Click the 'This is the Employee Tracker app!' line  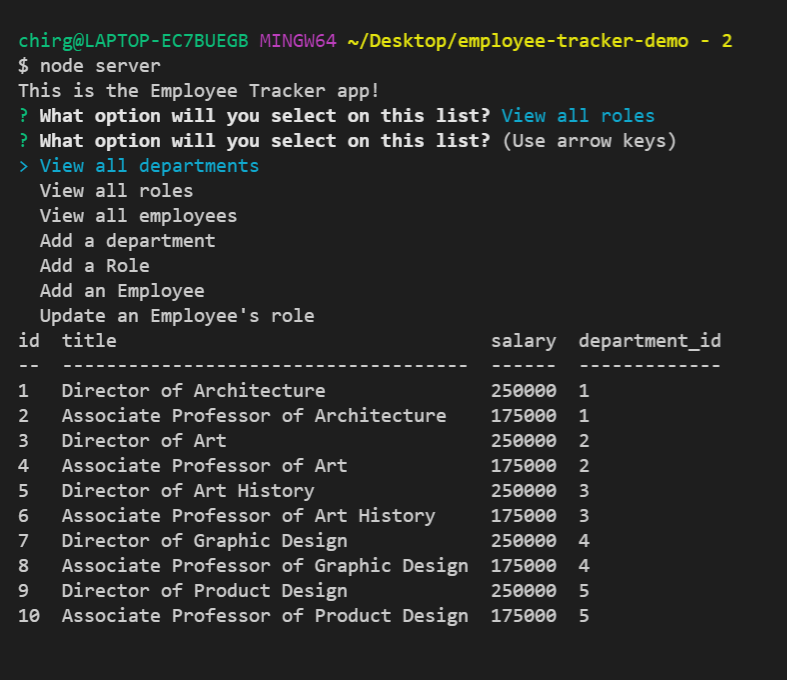(x=199, y=91)
